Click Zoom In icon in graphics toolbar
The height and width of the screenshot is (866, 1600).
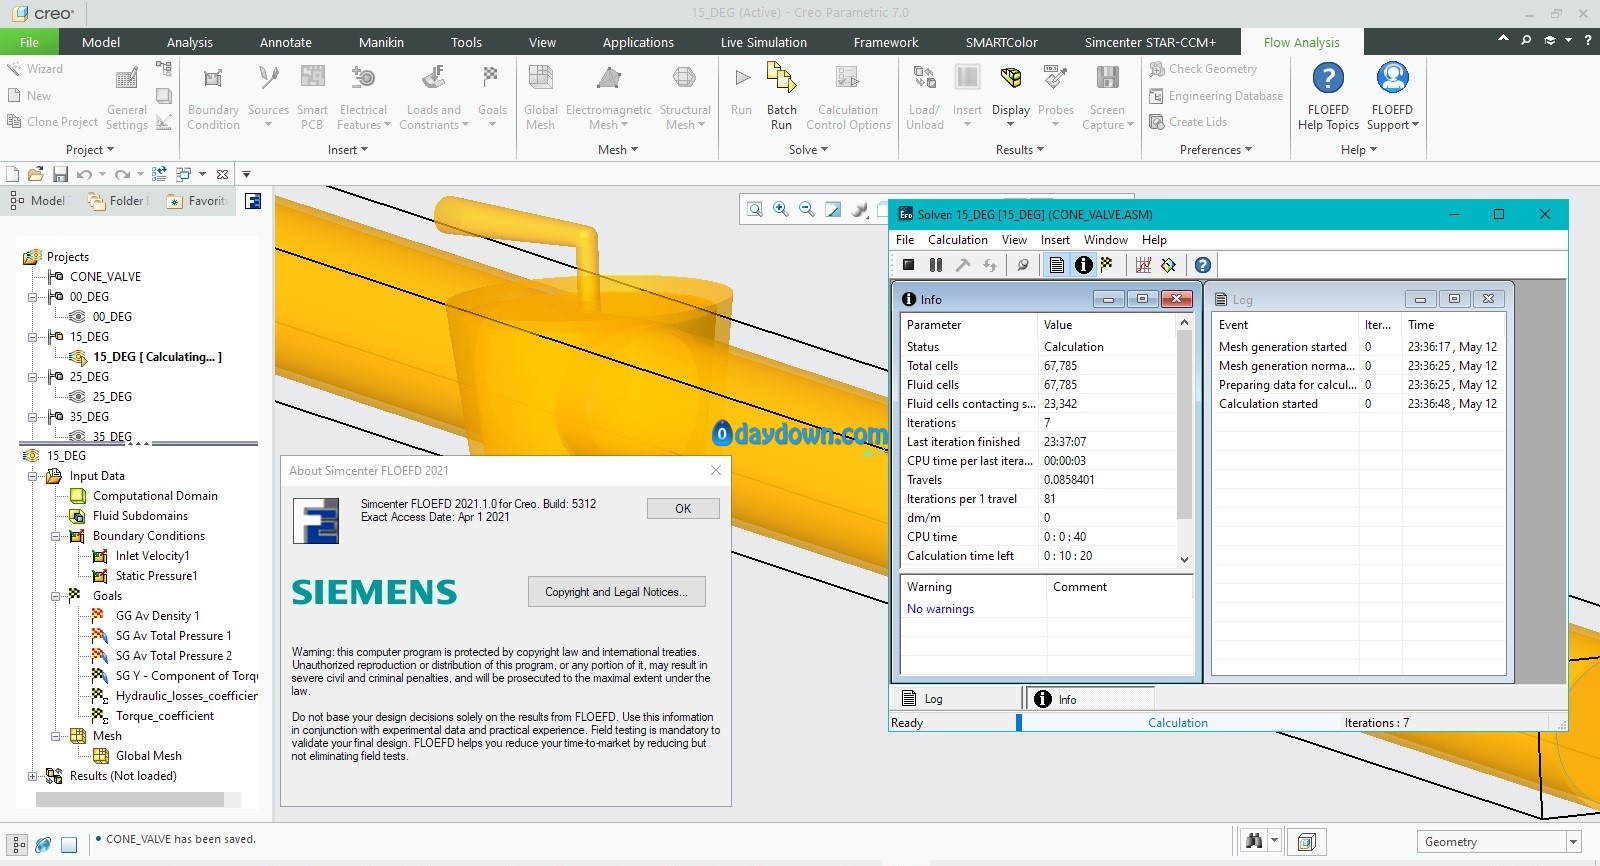(x=781, y=209)
